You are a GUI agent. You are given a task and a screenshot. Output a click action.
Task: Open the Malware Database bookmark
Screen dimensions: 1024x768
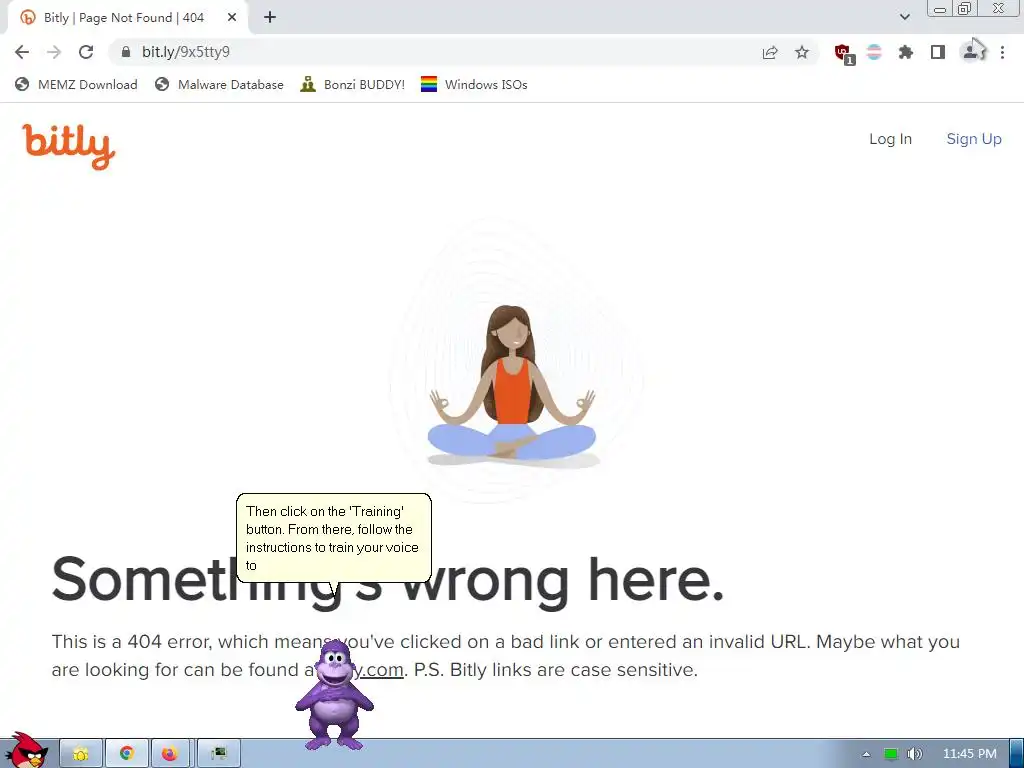pos(219,84)
